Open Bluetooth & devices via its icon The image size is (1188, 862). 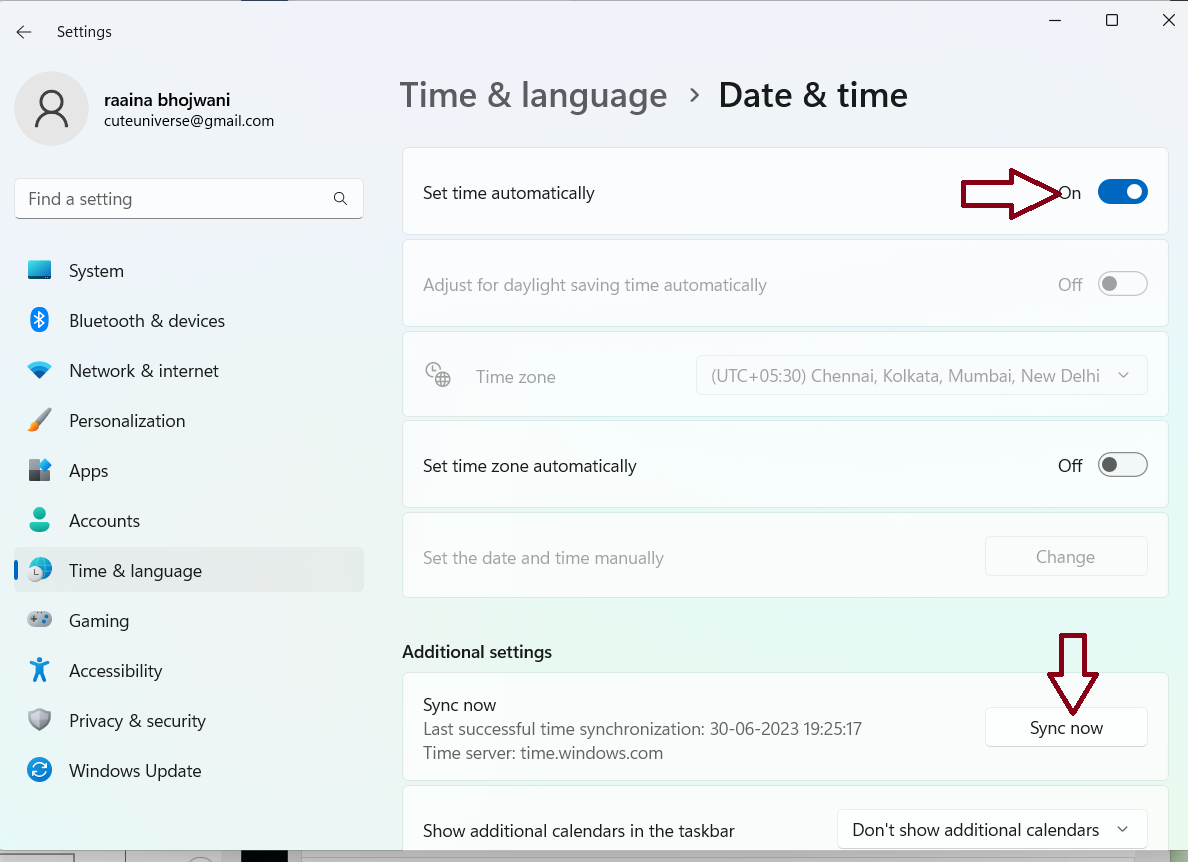pyautogui.click(x=40, y=321)
